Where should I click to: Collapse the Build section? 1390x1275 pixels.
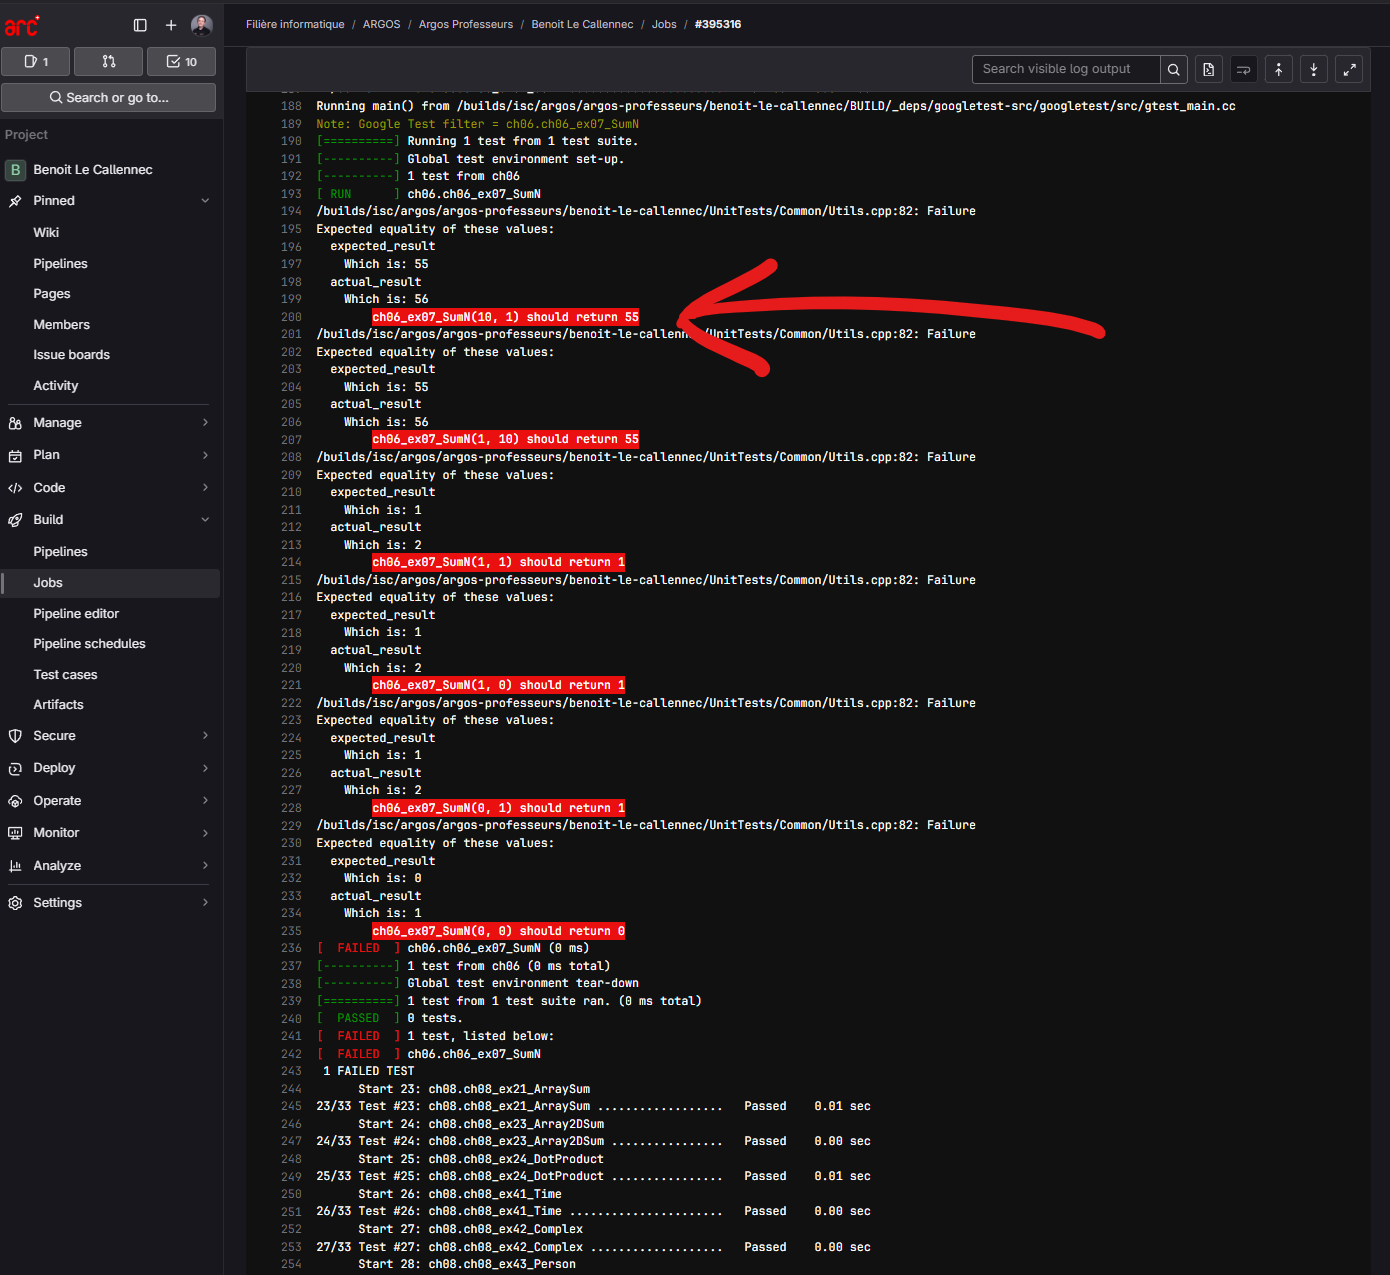(110, 520)
